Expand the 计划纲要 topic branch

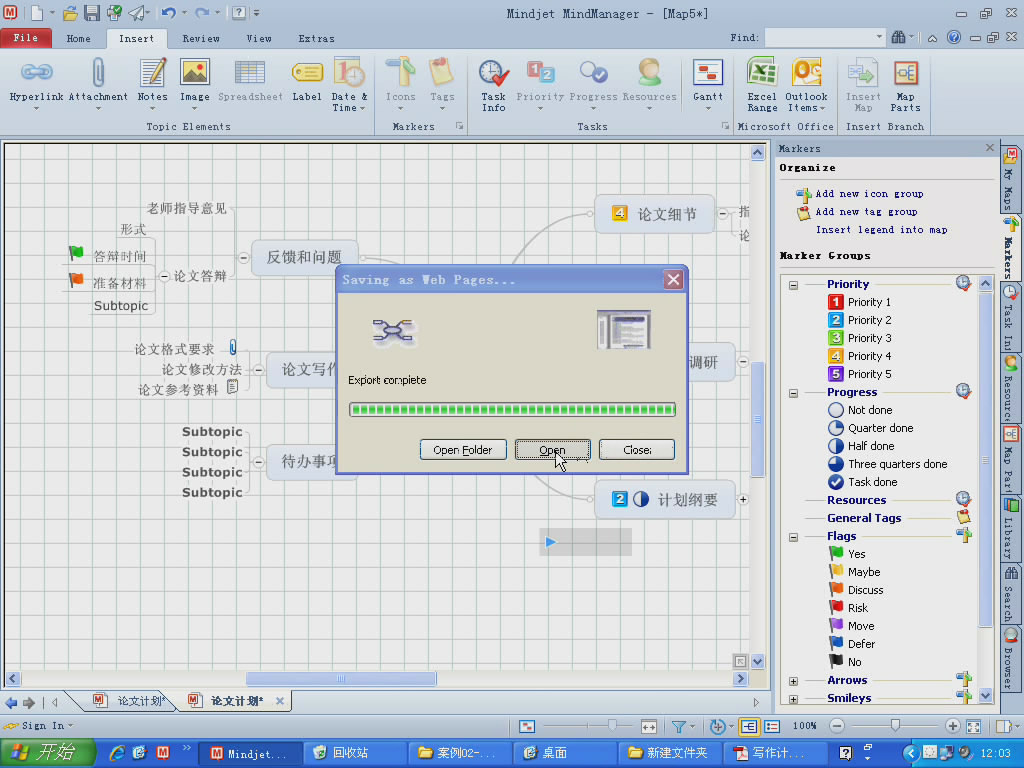[x=743, y=500]
